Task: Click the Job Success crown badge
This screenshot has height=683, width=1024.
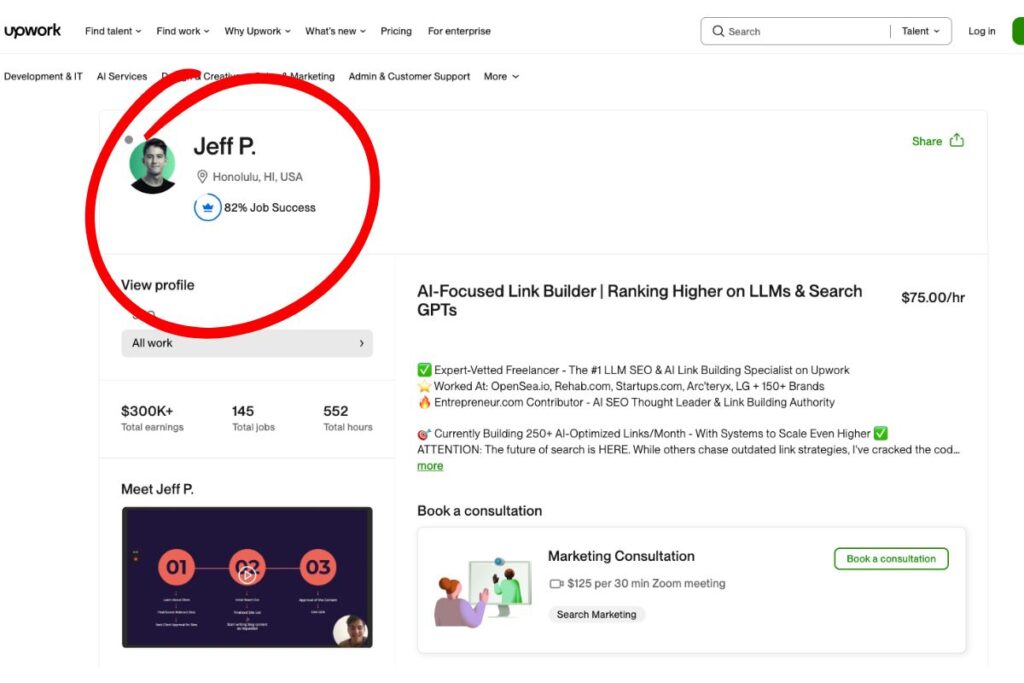Action: coord(207,208)
